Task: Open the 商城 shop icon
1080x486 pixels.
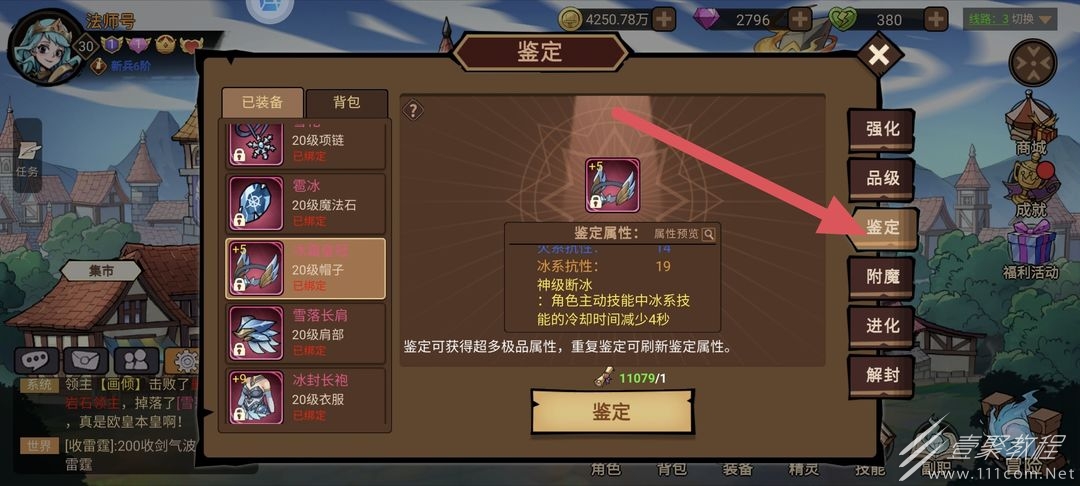Action: coord(1030,124)
